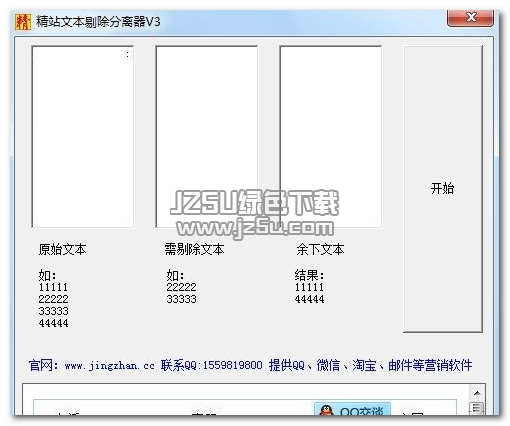Screen dimensions: 510x426
Task: Click the 余下文本 label
Action: pos(320,249)
